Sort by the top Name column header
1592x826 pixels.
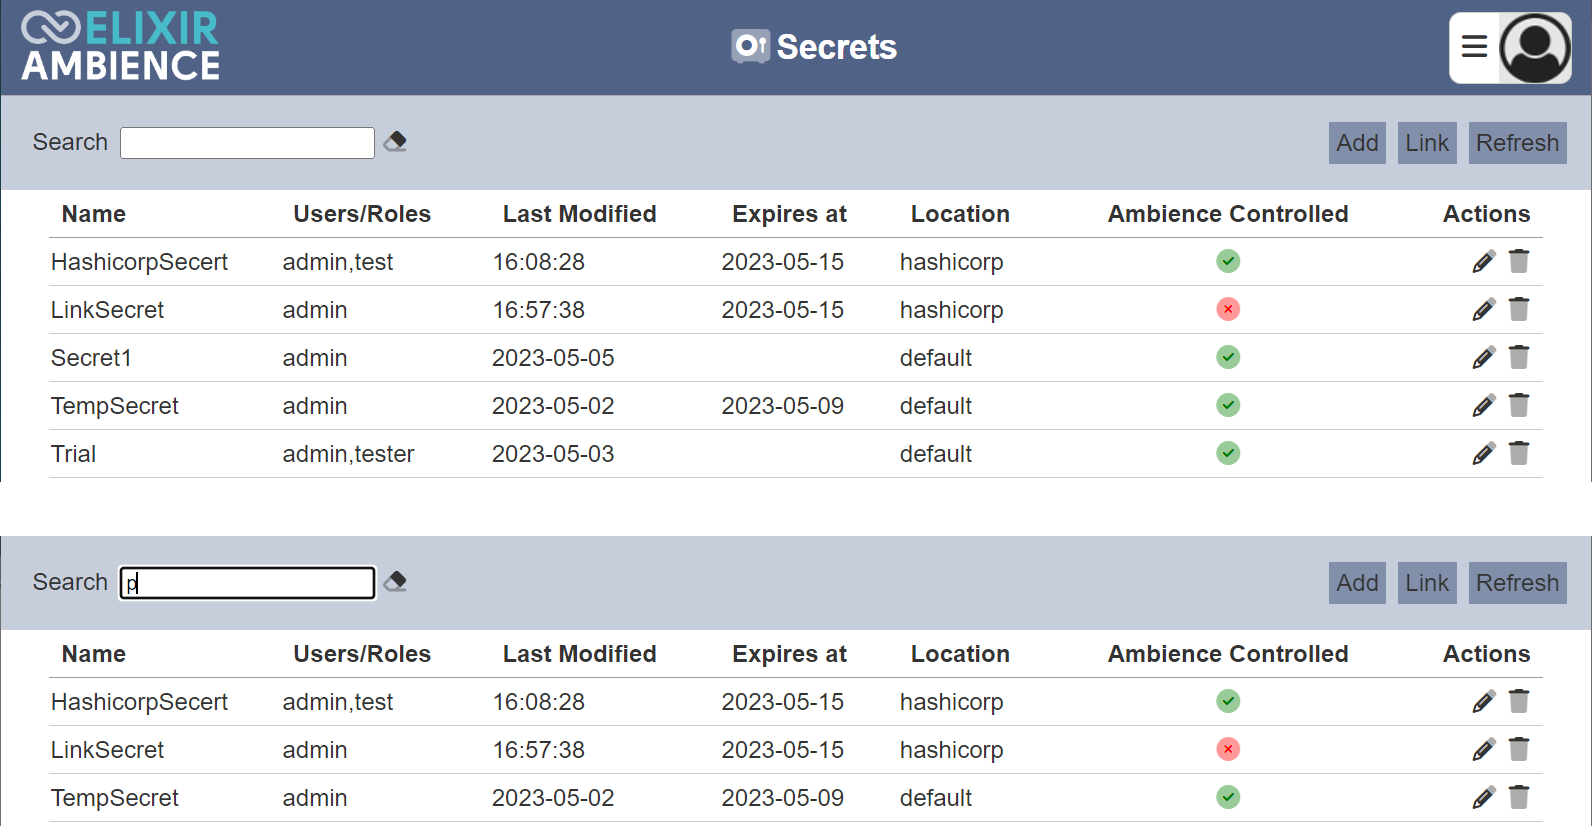click(x=94, y=214)
